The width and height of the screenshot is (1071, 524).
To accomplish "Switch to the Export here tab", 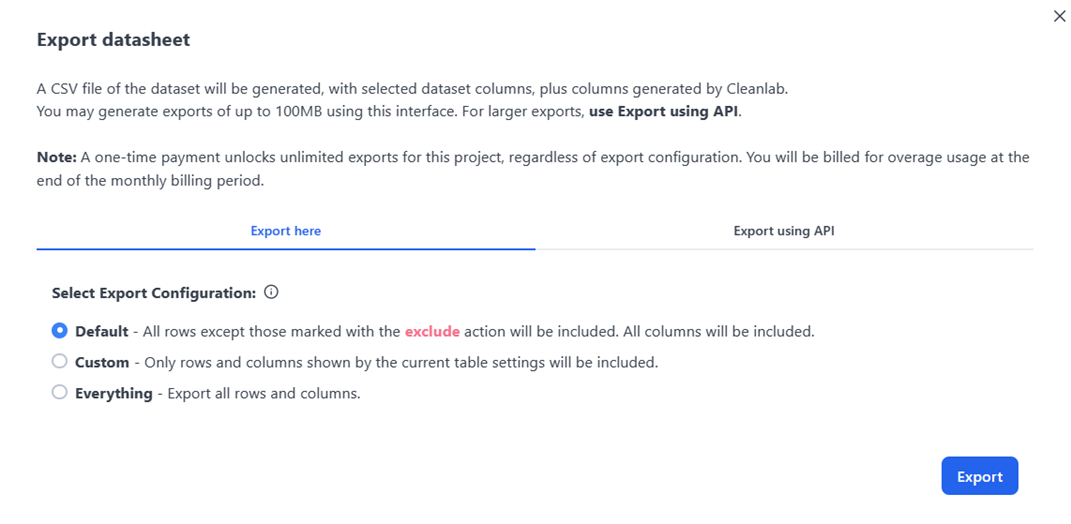I will coord(286,231).
